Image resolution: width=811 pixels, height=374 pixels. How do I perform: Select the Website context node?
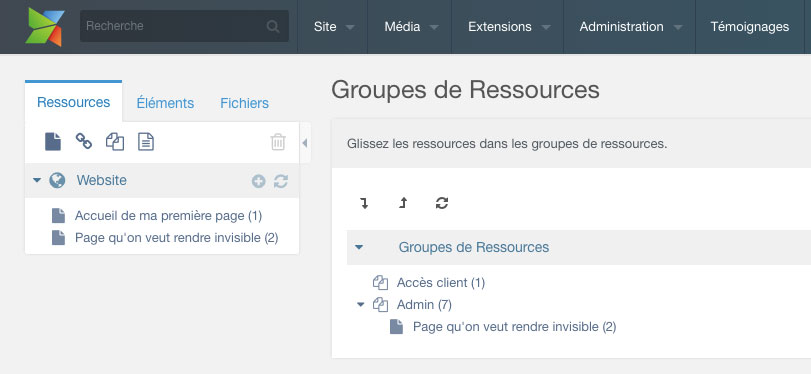point(101,181)
